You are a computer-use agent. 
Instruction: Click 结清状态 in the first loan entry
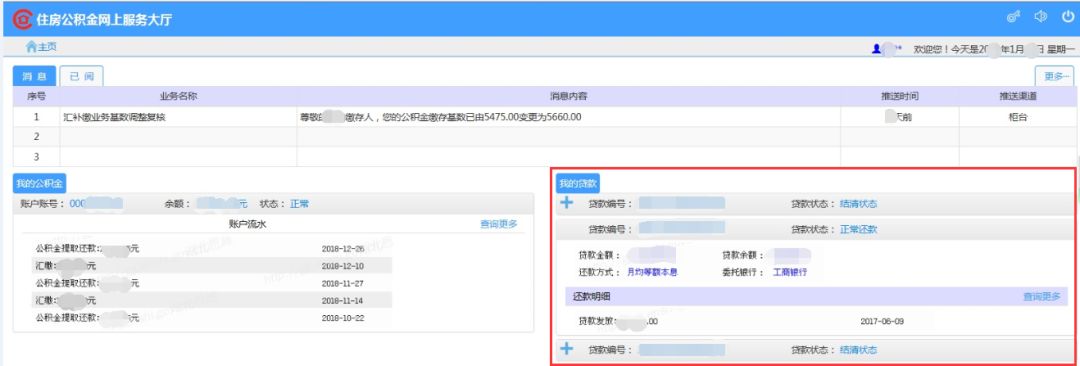(858, 203)
